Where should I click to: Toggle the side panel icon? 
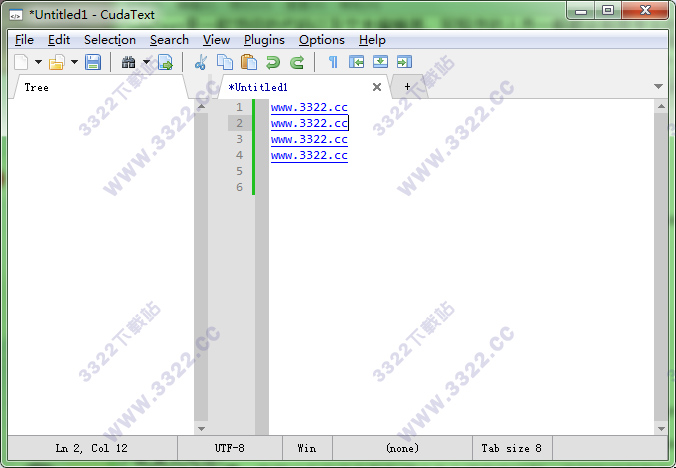click(357, 62)
